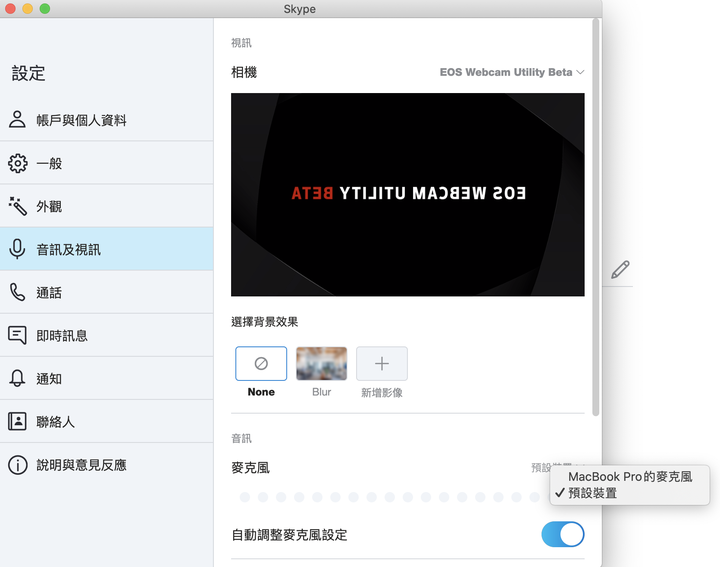Click the phone icon beside 通話

coord(17,292)
